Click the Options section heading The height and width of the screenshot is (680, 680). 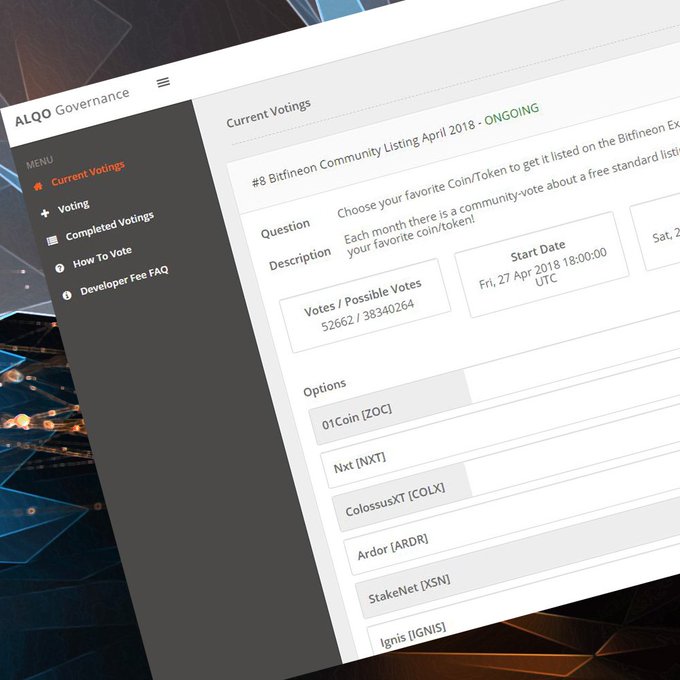[324, 387]
